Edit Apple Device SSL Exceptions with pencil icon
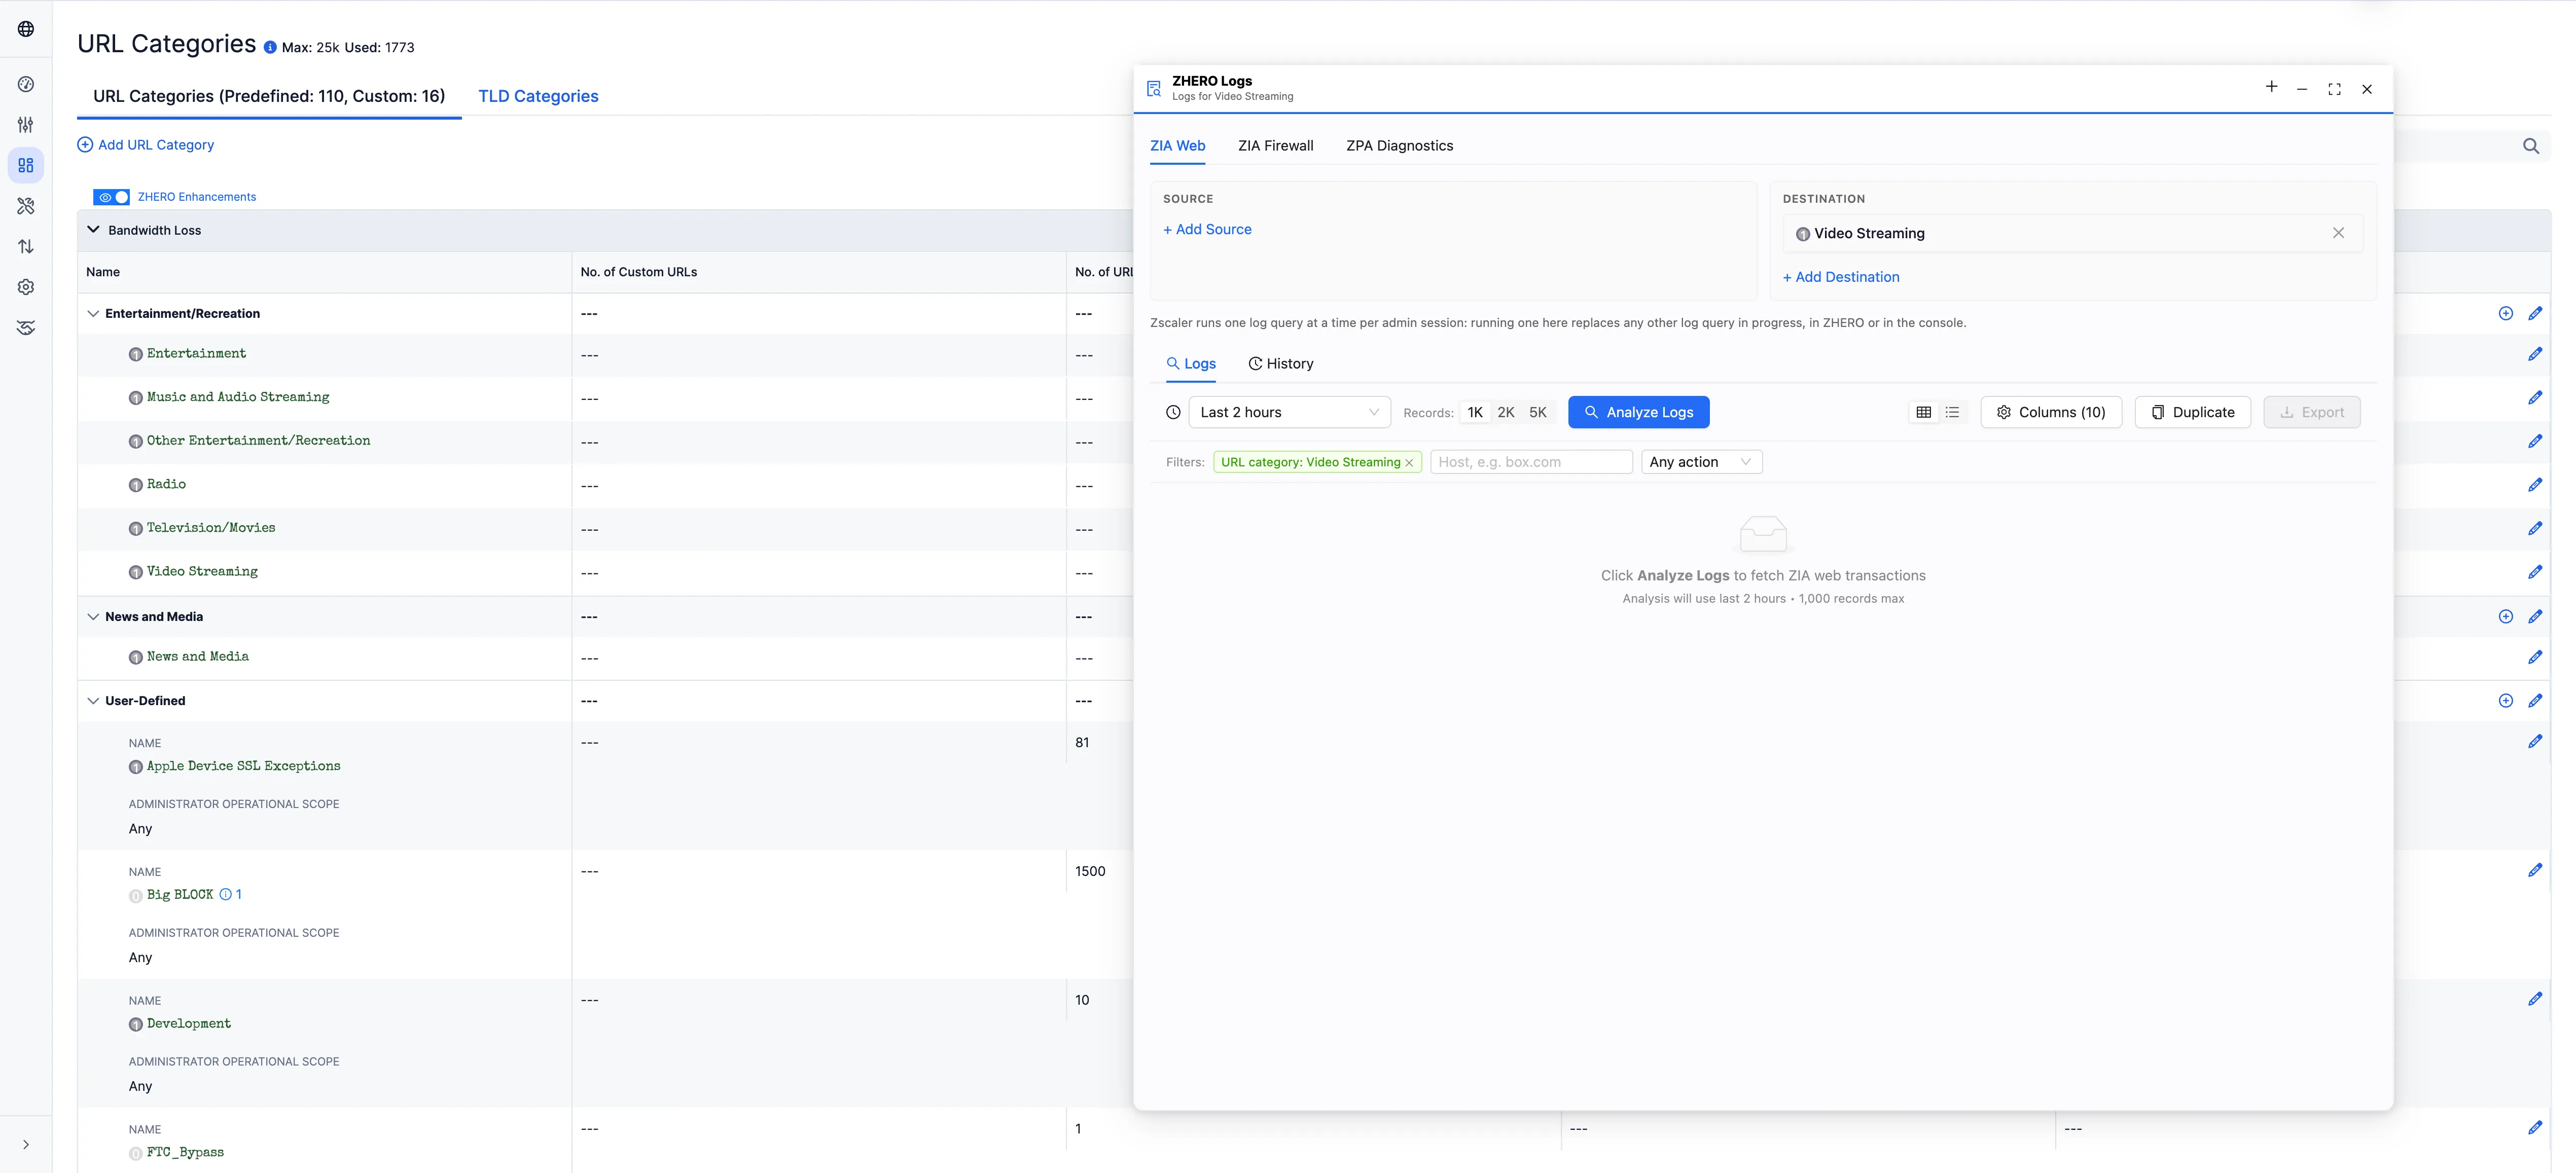The image size is (2576, 1173). click(x=2535, y=741)
